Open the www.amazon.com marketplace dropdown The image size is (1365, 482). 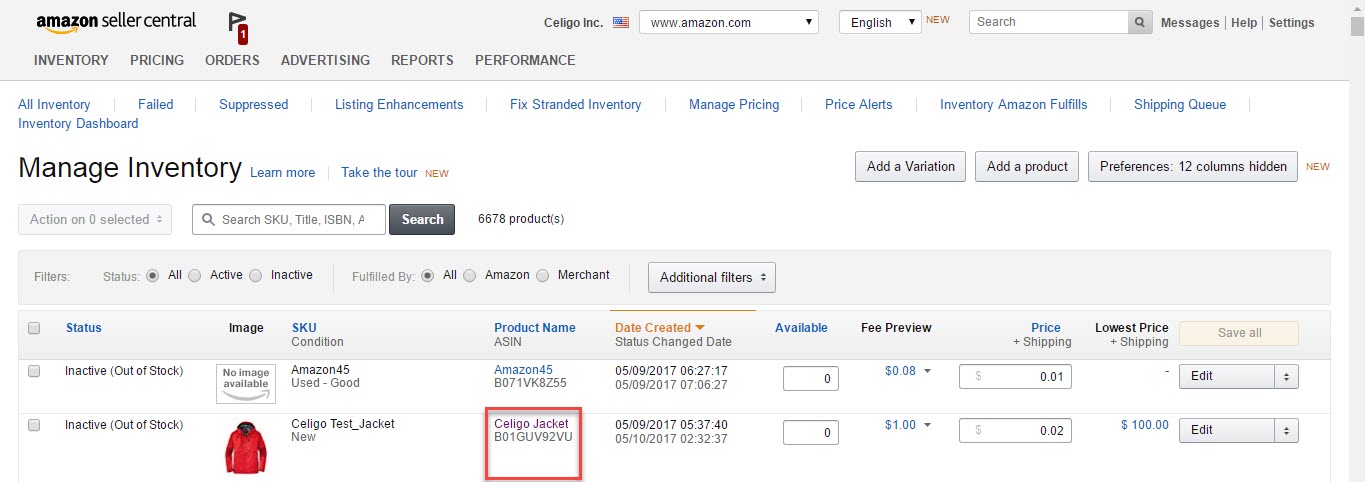coord(728,22)
